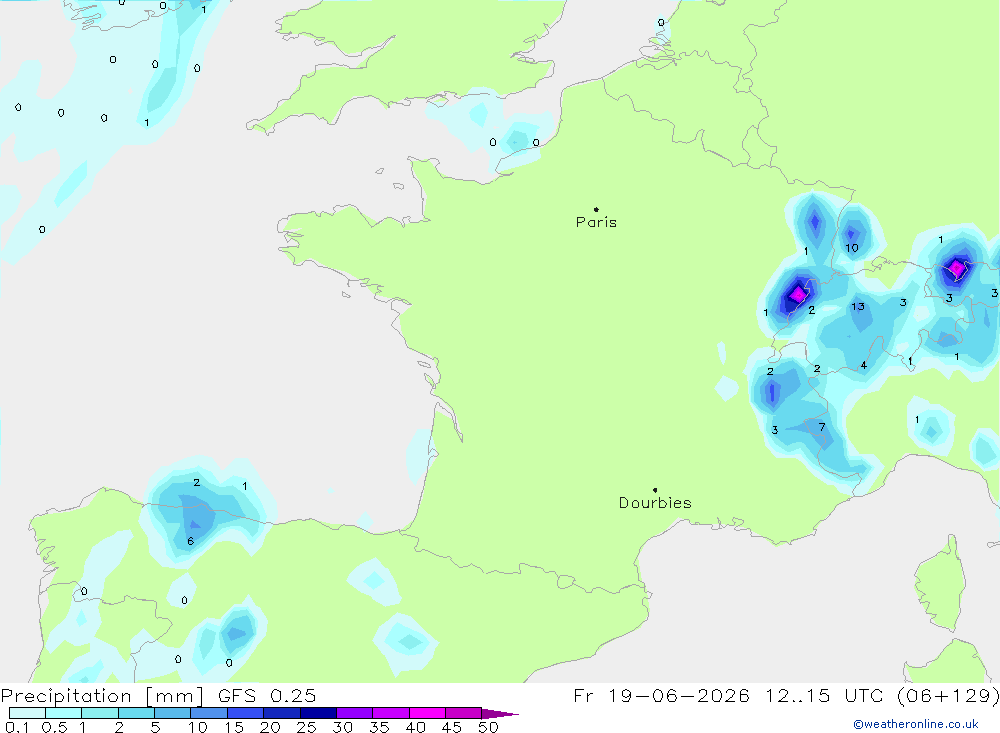Click the 30–35 mm purple legend swatch
Image resolution: width=1000 pixels, height=733 pixels.
(x=354, y=713)
